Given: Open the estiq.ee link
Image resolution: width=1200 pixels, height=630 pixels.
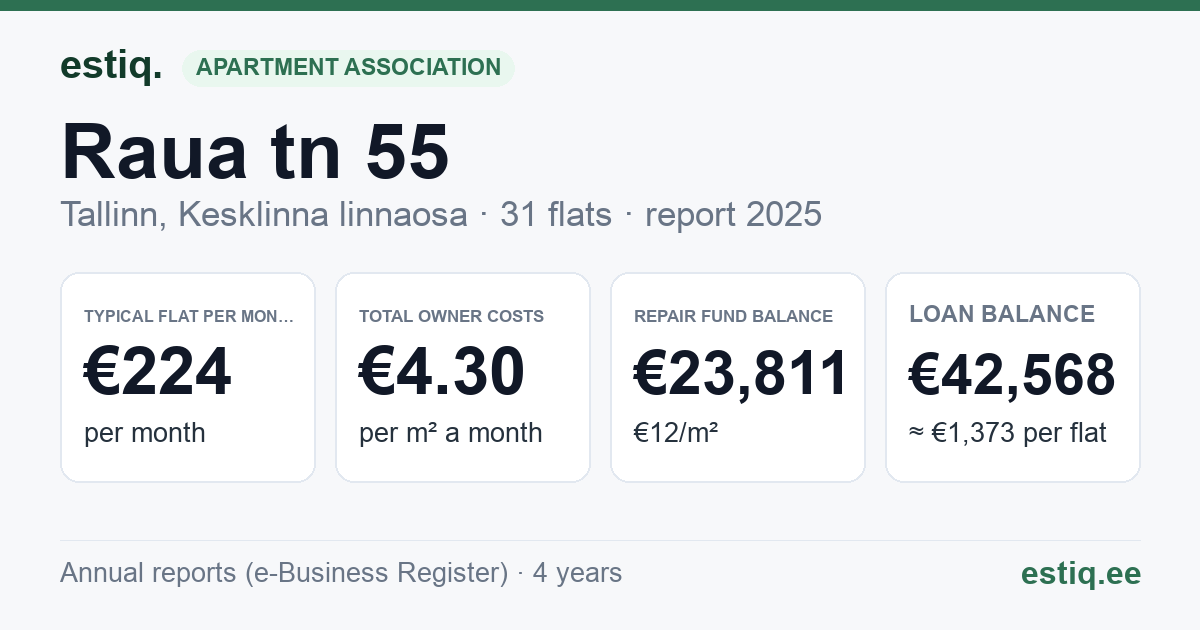Looking at the screenshot, I should click(1080, 573).
